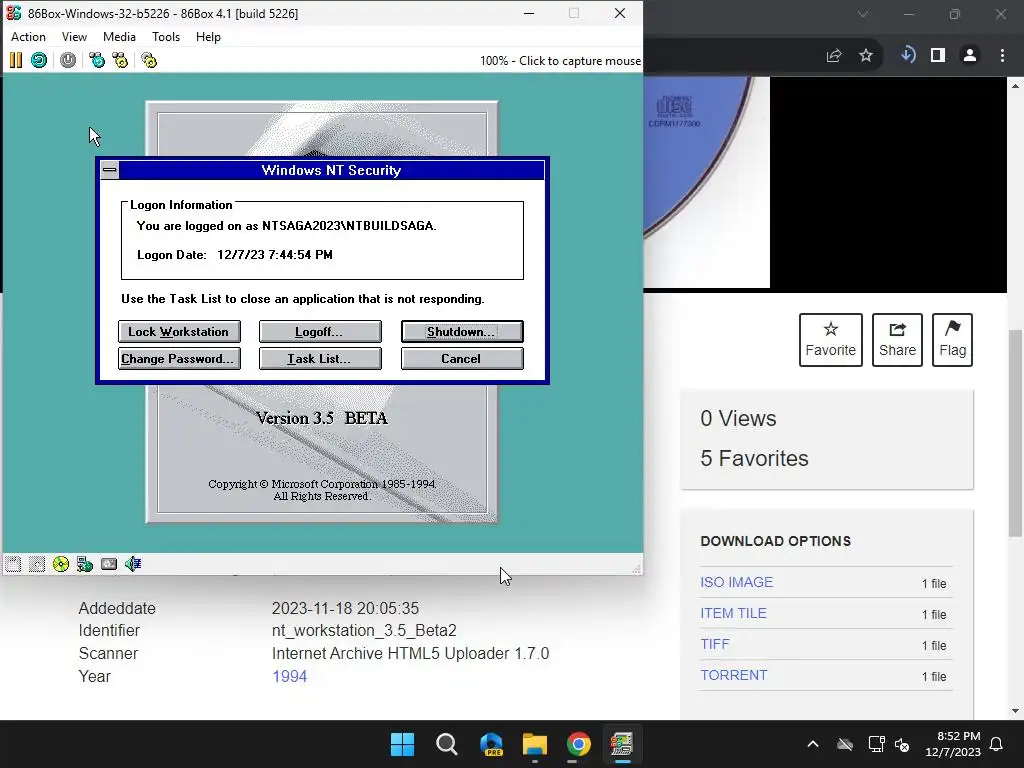Click scrollbar down arrow in browser
Viewport: 1024px width, 768px height.
tap(1015, 711)
